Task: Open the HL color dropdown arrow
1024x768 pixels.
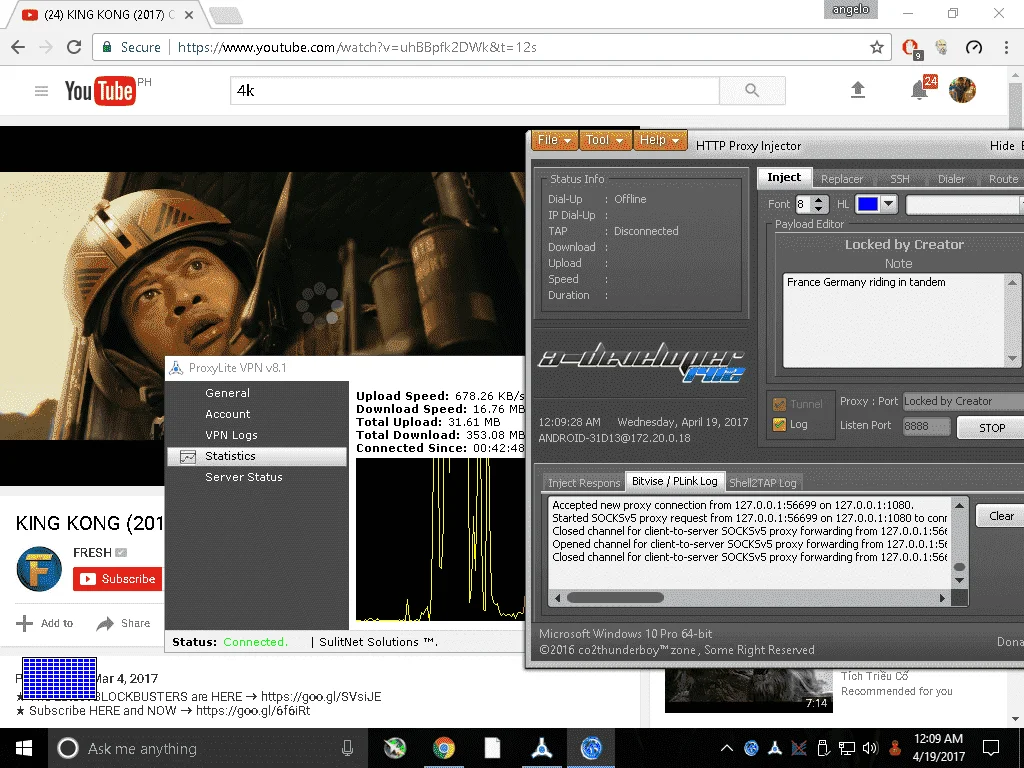Action: [888, 204]
